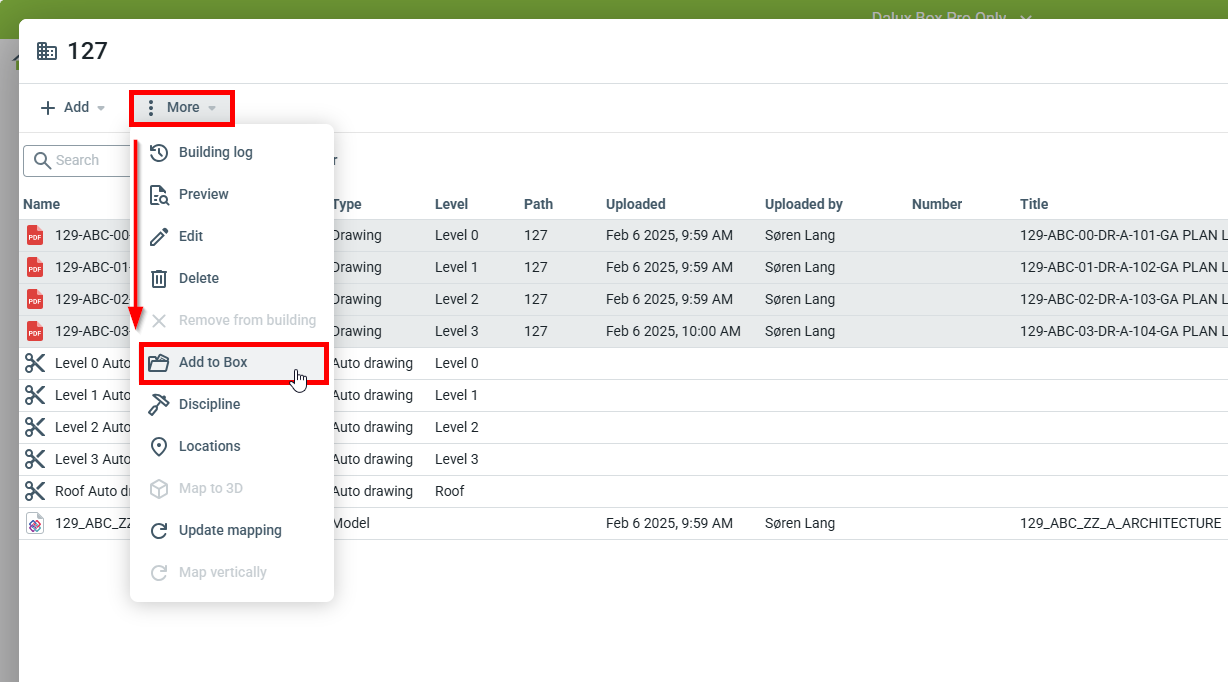The width and height of the screenshot is (1228, 682).
Task: Click PDF icon of 129-ABC-00 drawing
Action: click(x=35, y=236)
